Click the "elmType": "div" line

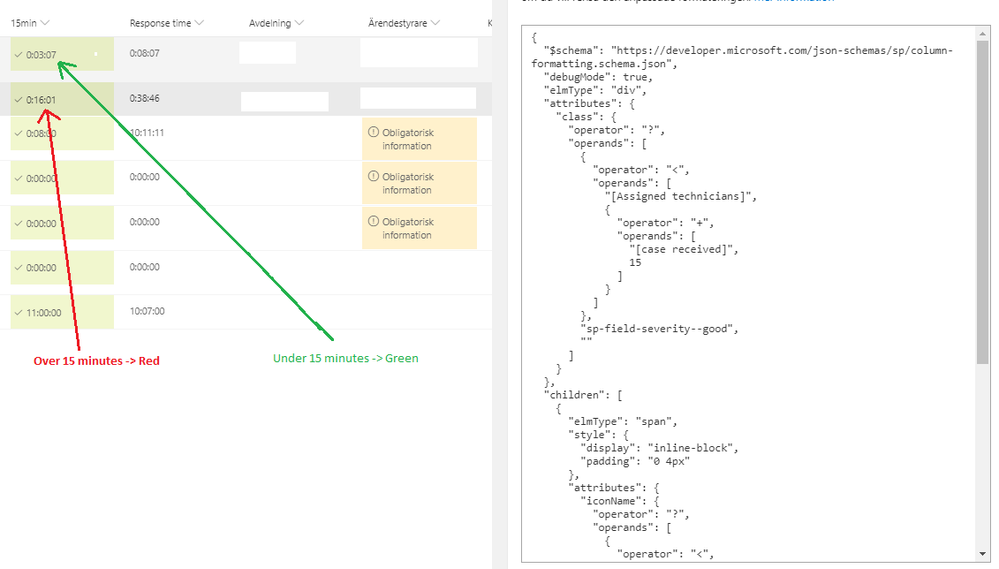tap(595, 90)
